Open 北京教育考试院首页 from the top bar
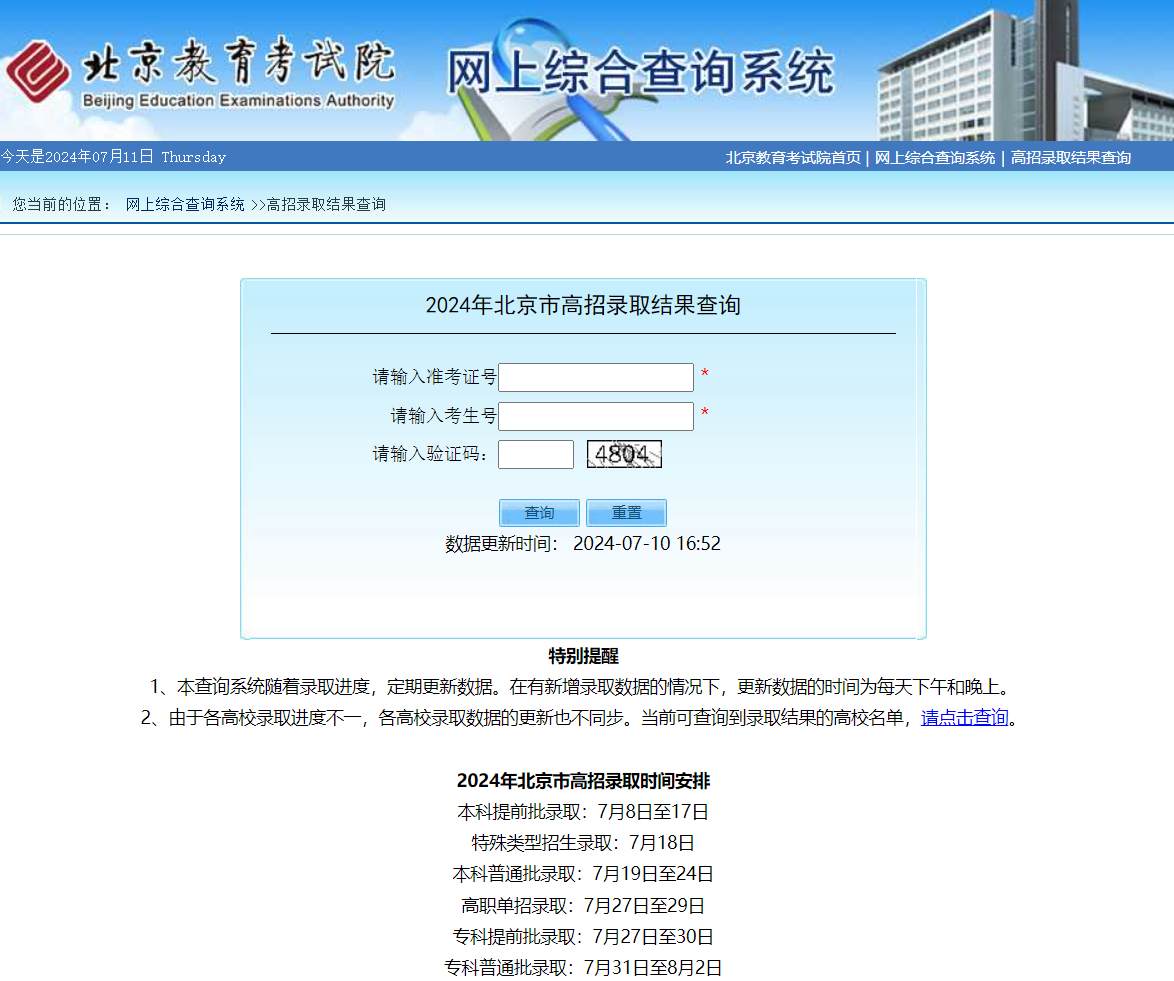The width and height of the screenshot is (1174, 981). pyautogui.click(x=792, y=157)
